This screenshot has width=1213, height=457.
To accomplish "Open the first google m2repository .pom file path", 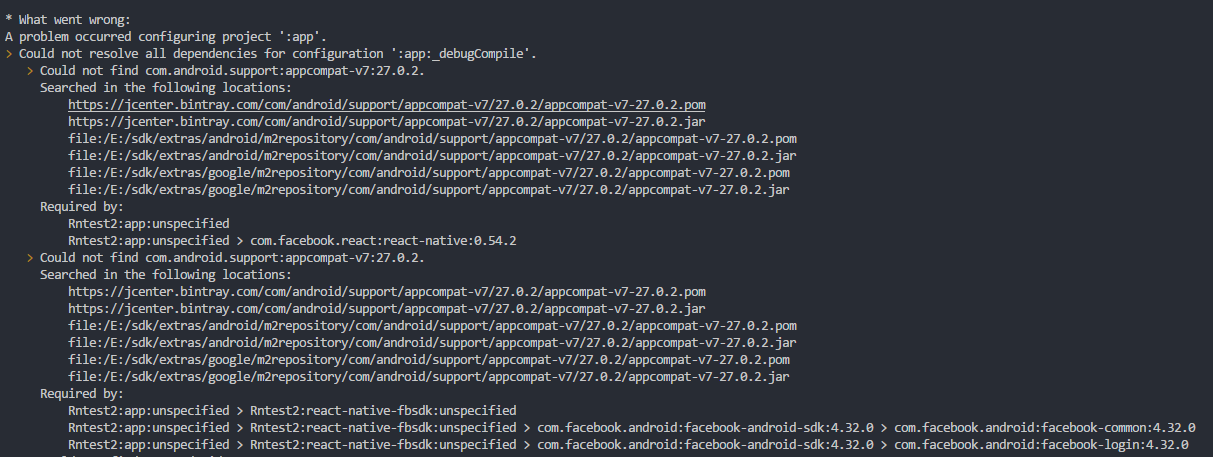I will [429, 172].
